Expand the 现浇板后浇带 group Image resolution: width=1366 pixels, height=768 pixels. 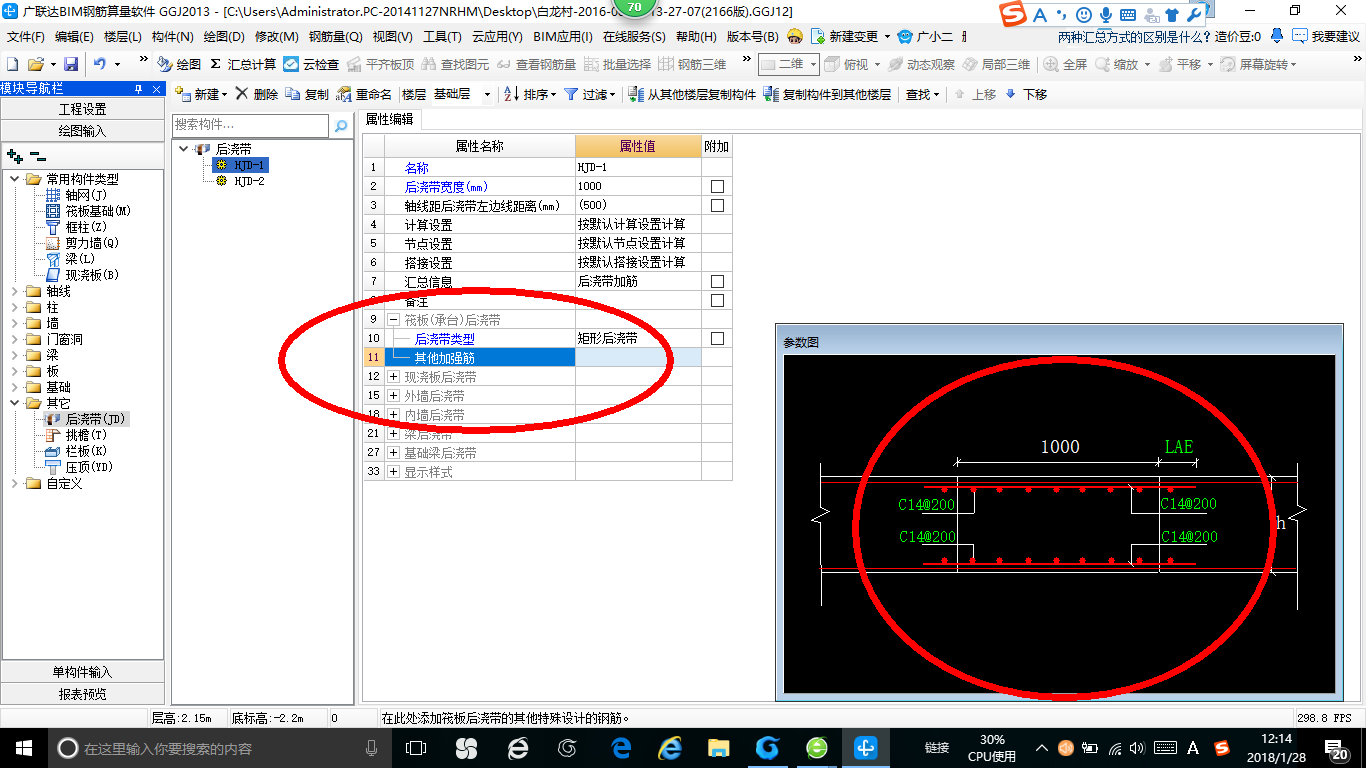point(393,377)
